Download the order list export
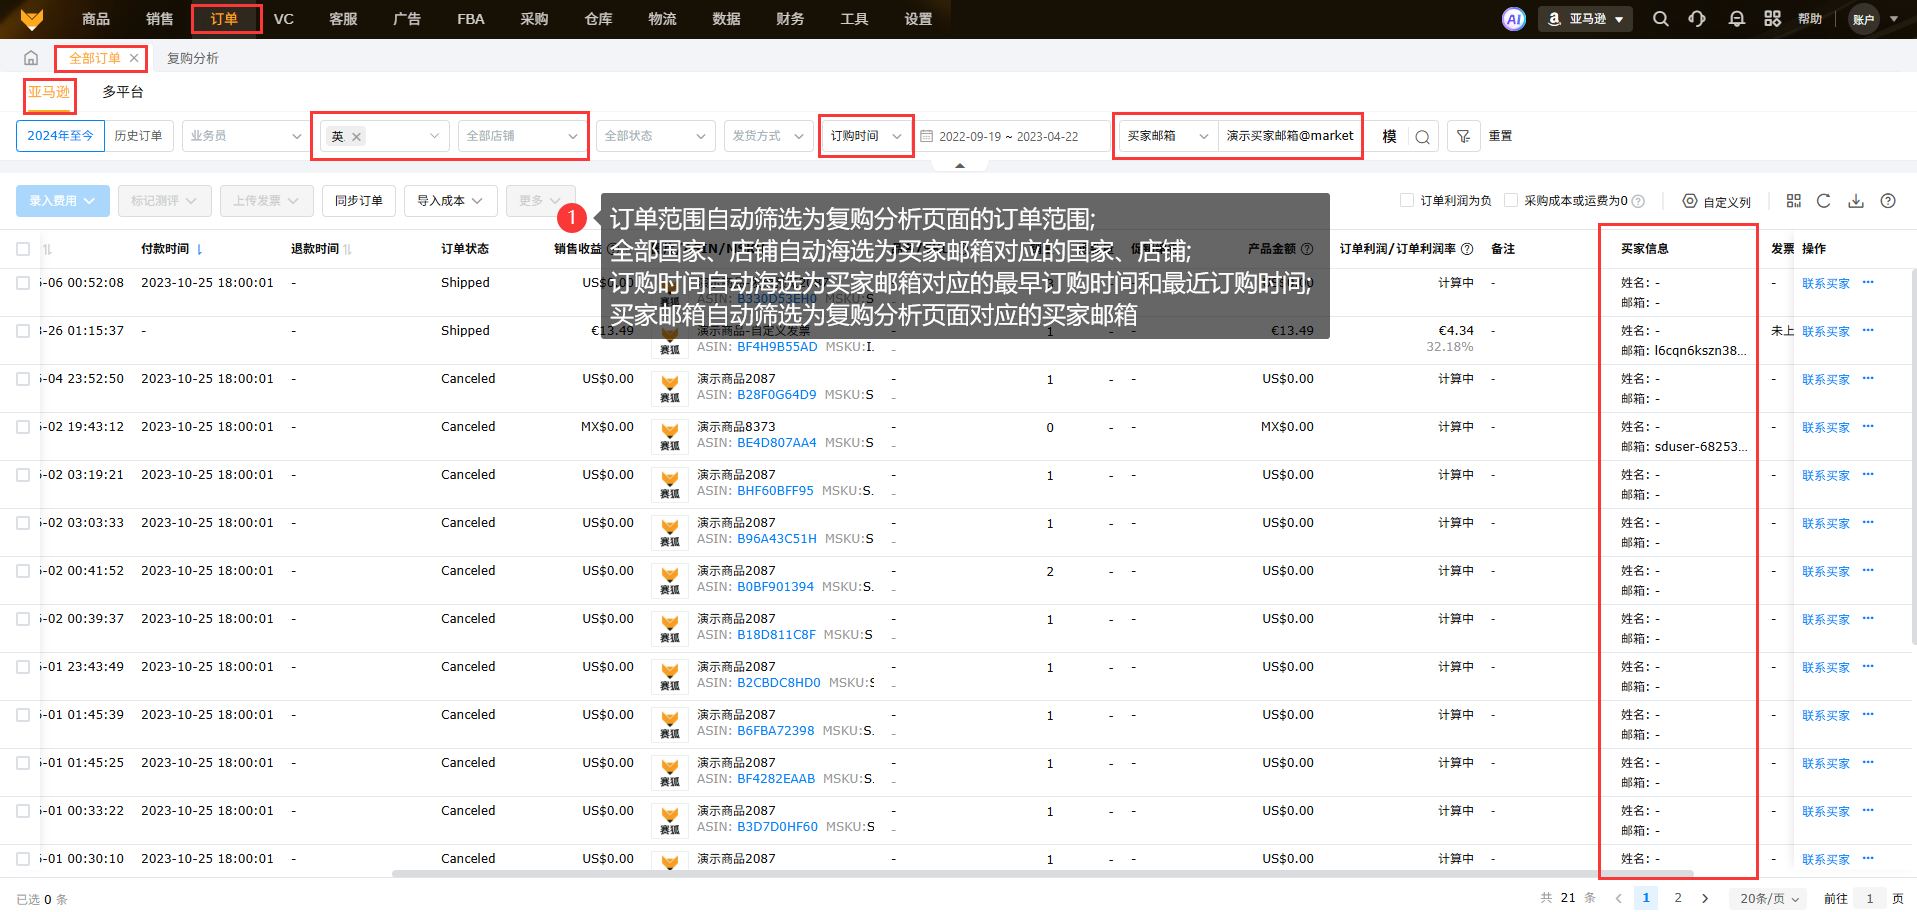Viewport: 1917px width, 912px height. 1856,201
